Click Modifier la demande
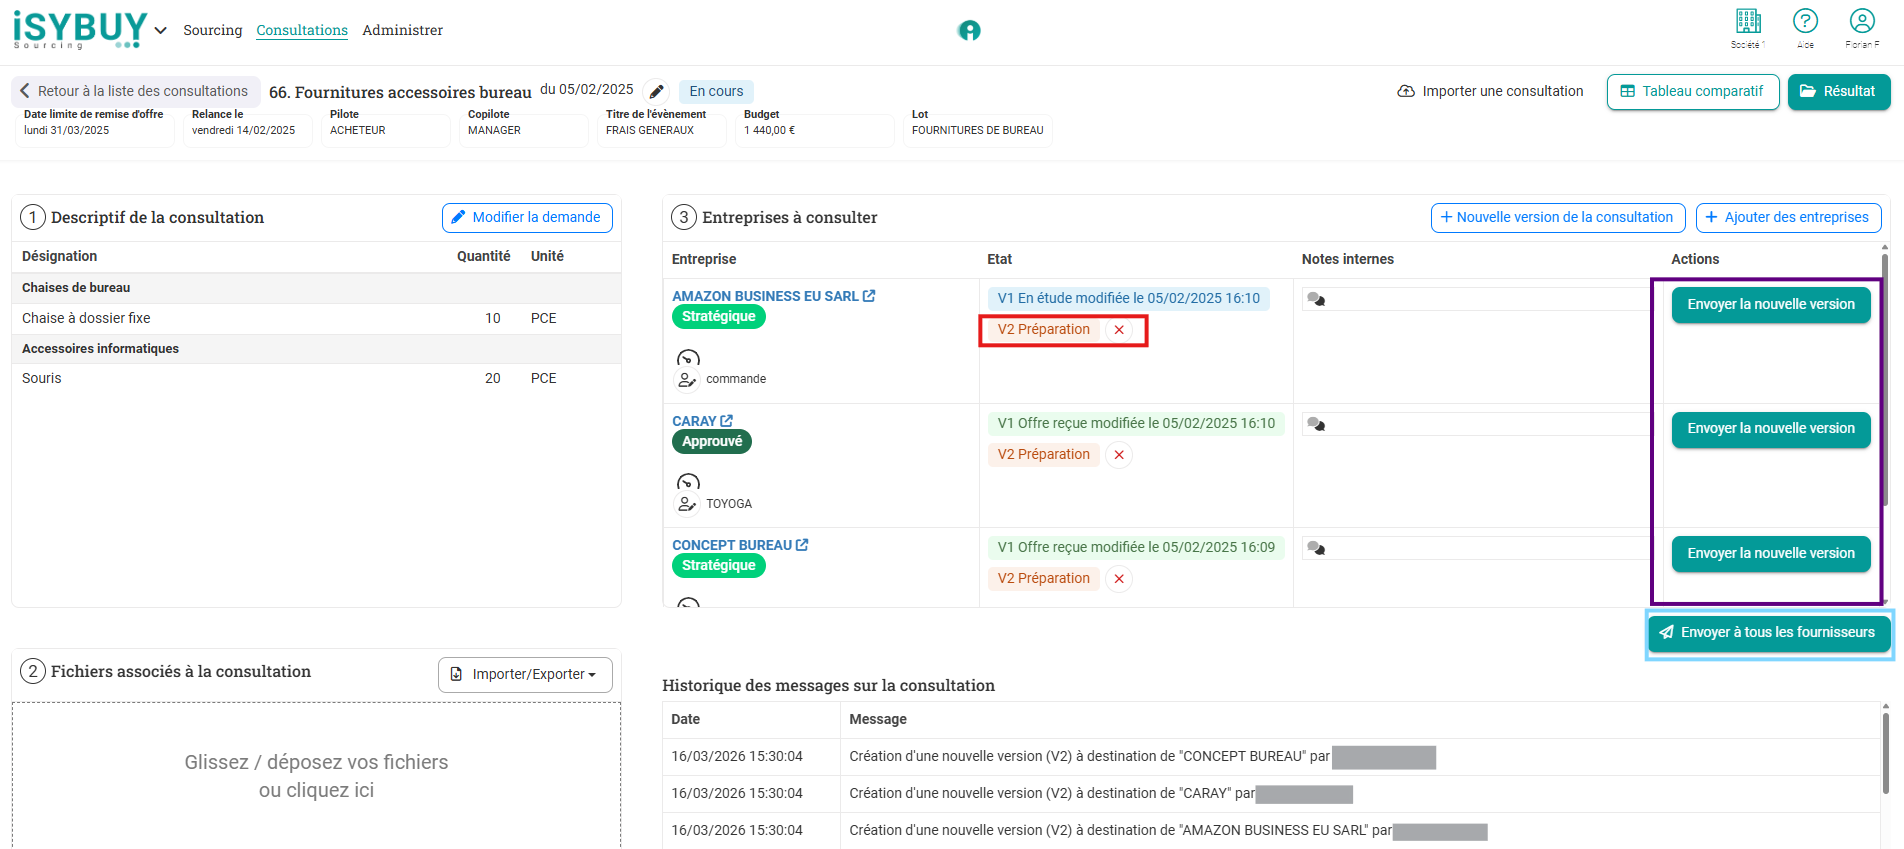The height and width of the screenshot is (849, 1904). [527, 217]
